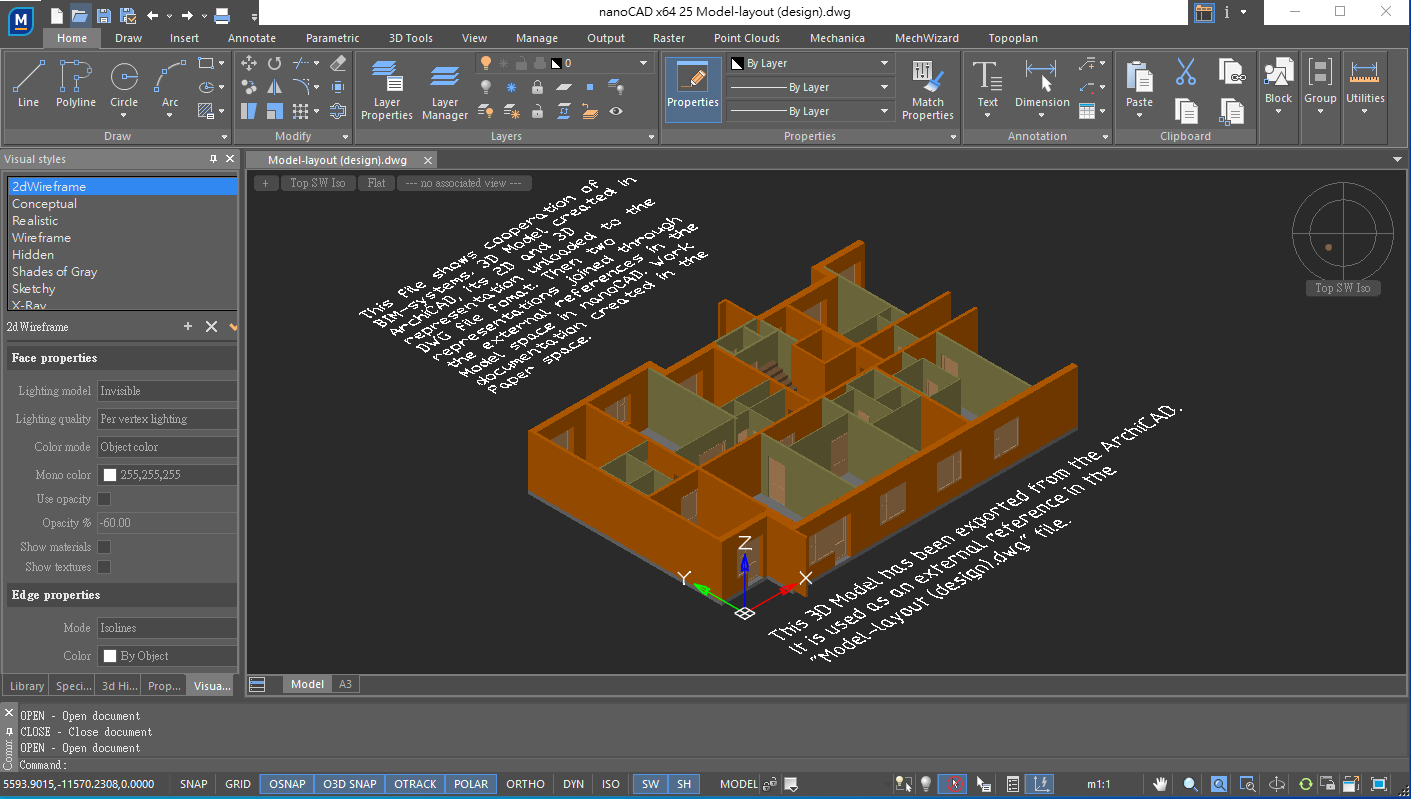Click the Top SW Iso viewport button

point(318,183)
